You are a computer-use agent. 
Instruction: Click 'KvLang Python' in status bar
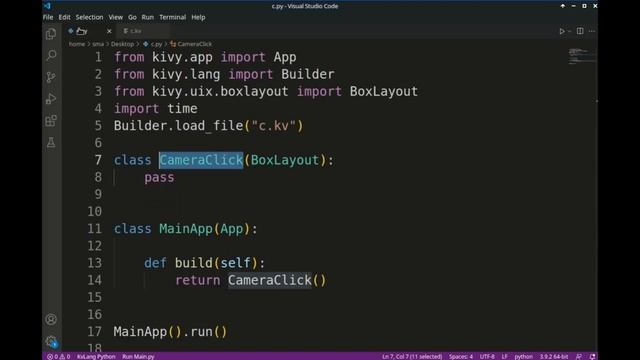pos(96,356)
